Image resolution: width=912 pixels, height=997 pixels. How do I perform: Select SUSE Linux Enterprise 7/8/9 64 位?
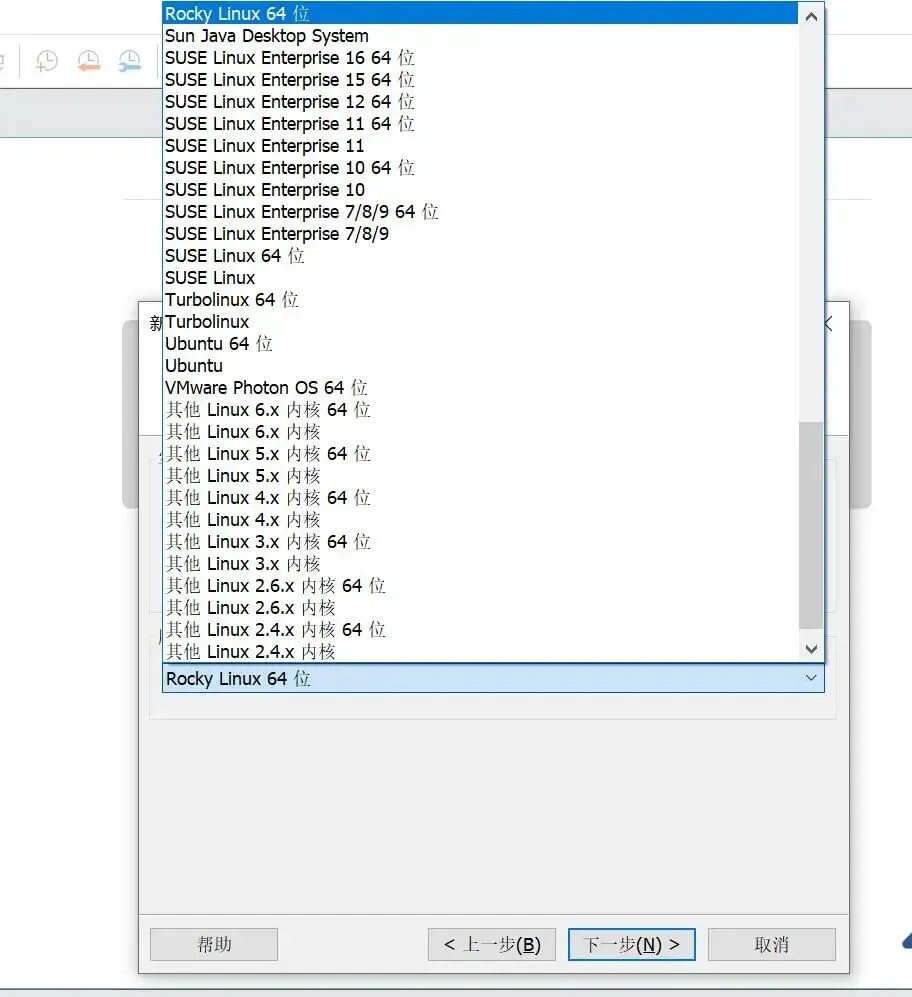(480, 212)
